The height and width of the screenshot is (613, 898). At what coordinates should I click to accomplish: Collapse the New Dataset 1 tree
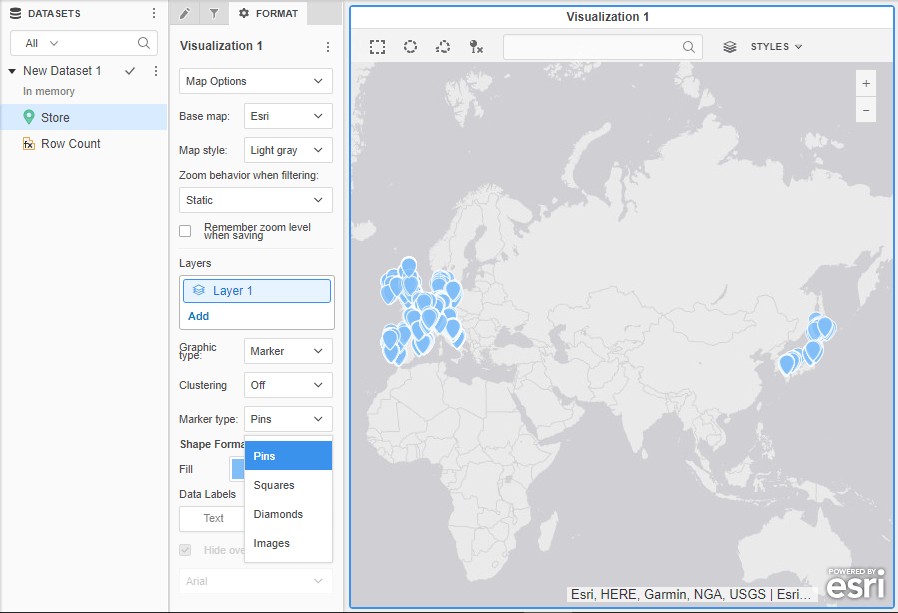(11, 71)
